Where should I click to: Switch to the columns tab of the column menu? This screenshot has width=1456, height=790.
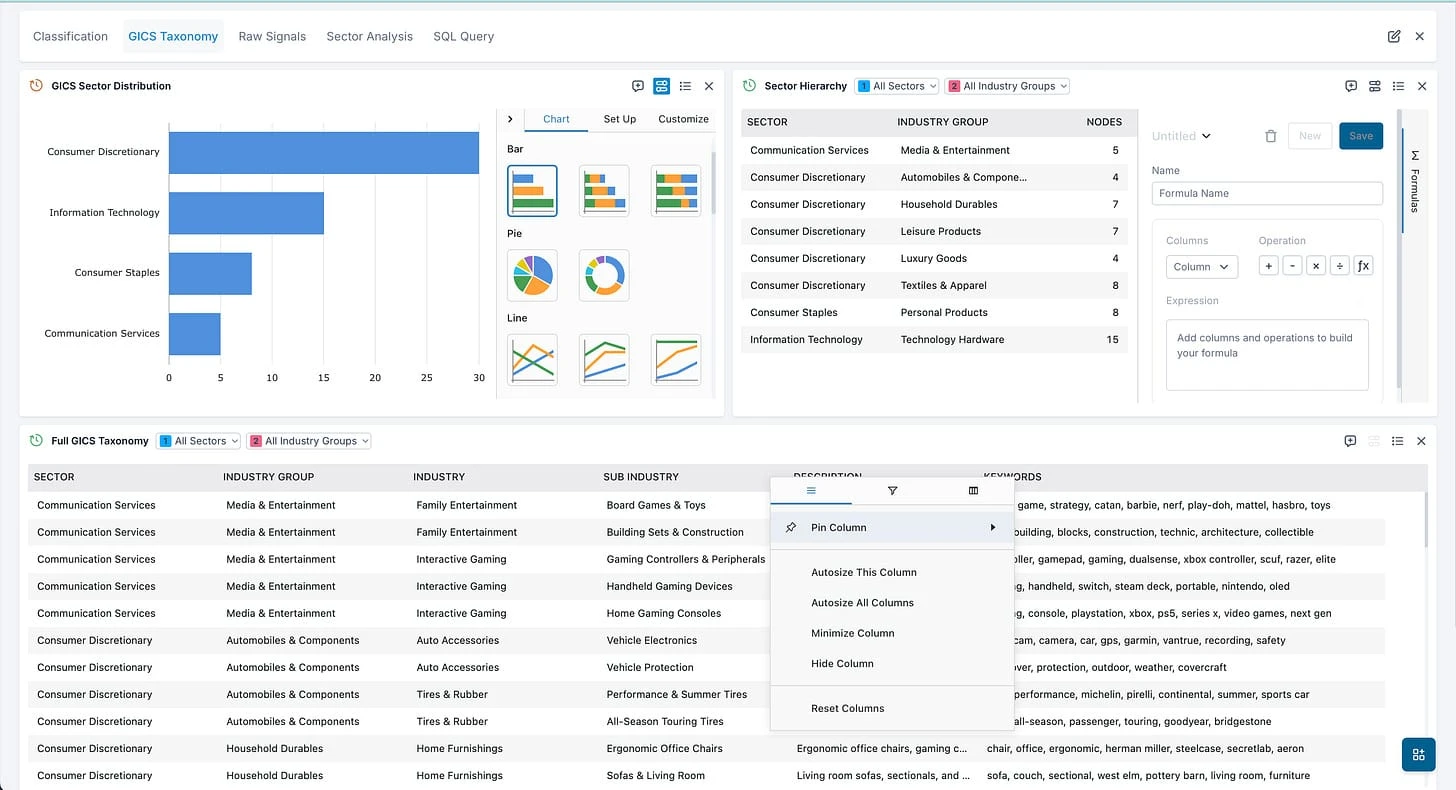(x=972, y=490)
